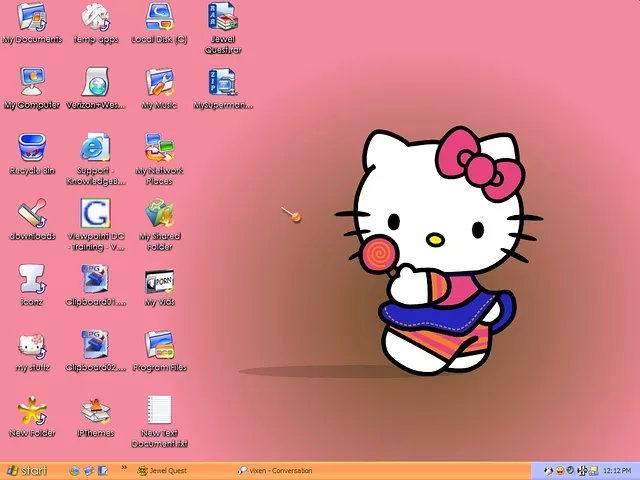This screenshot has height=480, width=640.
Task: Click the penguin tray icon
Action: [549, 471]
